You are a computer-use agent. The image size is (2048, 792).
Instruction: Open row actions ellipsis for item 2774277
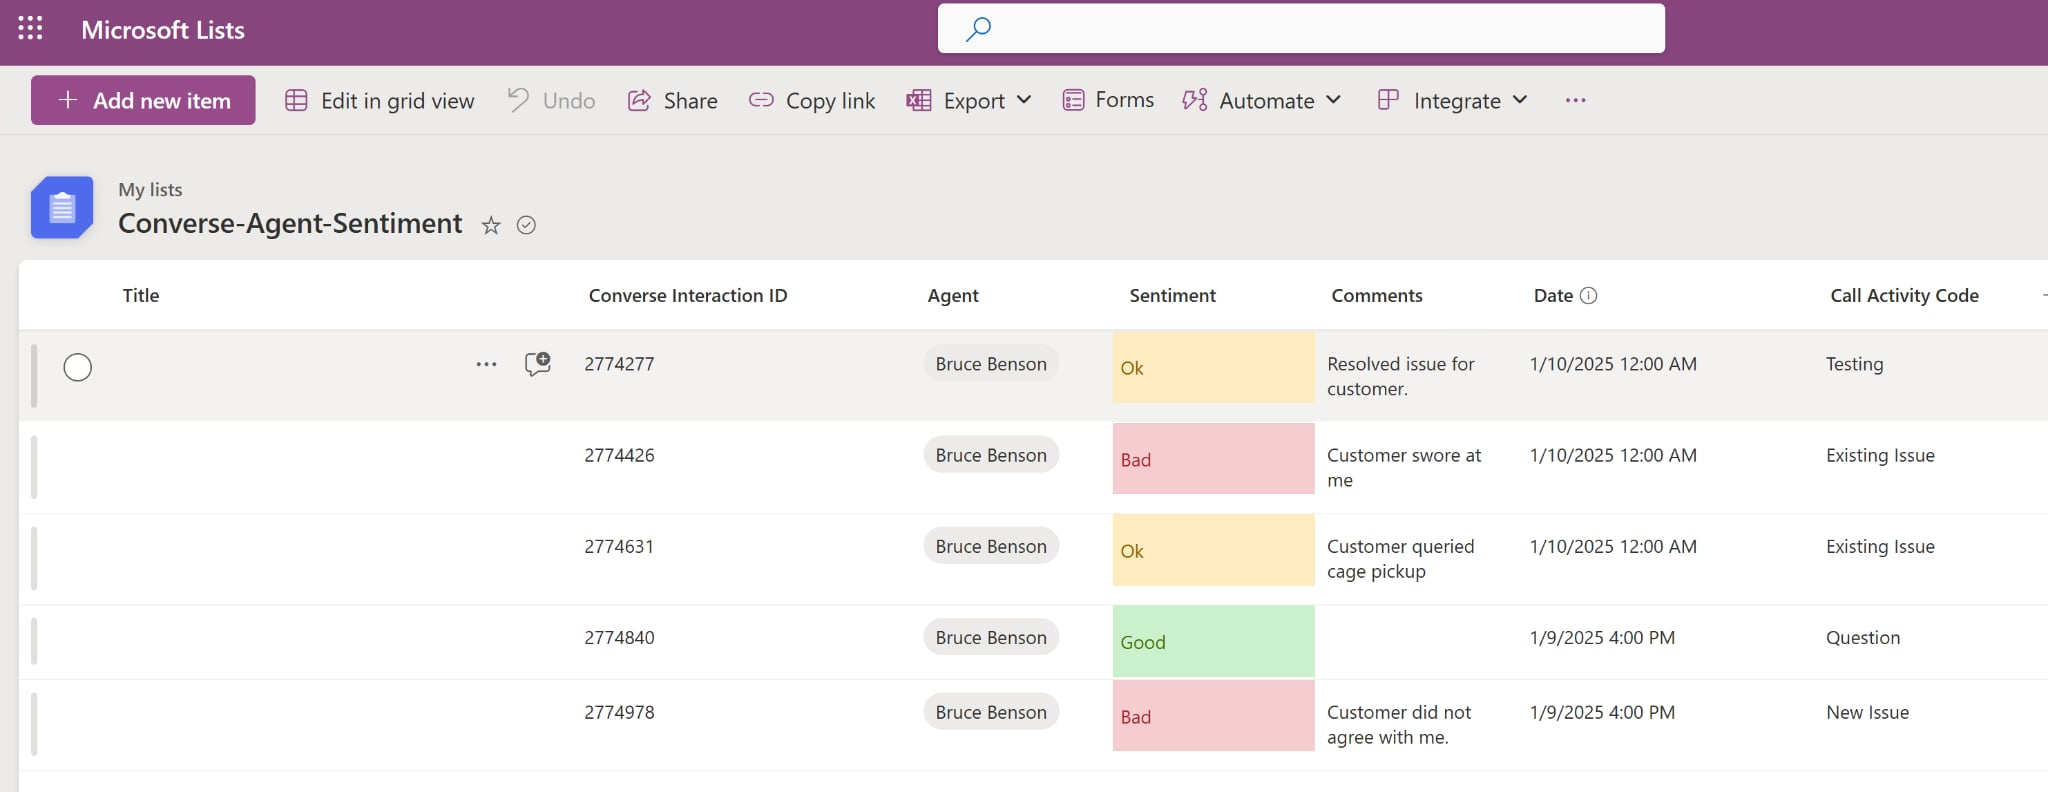point(486,365)
